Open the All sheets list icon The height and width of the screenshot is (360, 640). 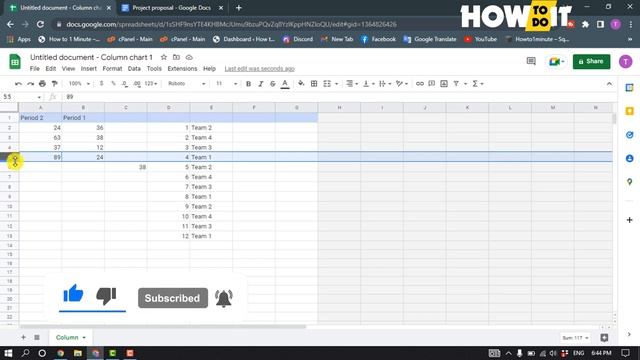pyautogui.click(x=37, y=337)
